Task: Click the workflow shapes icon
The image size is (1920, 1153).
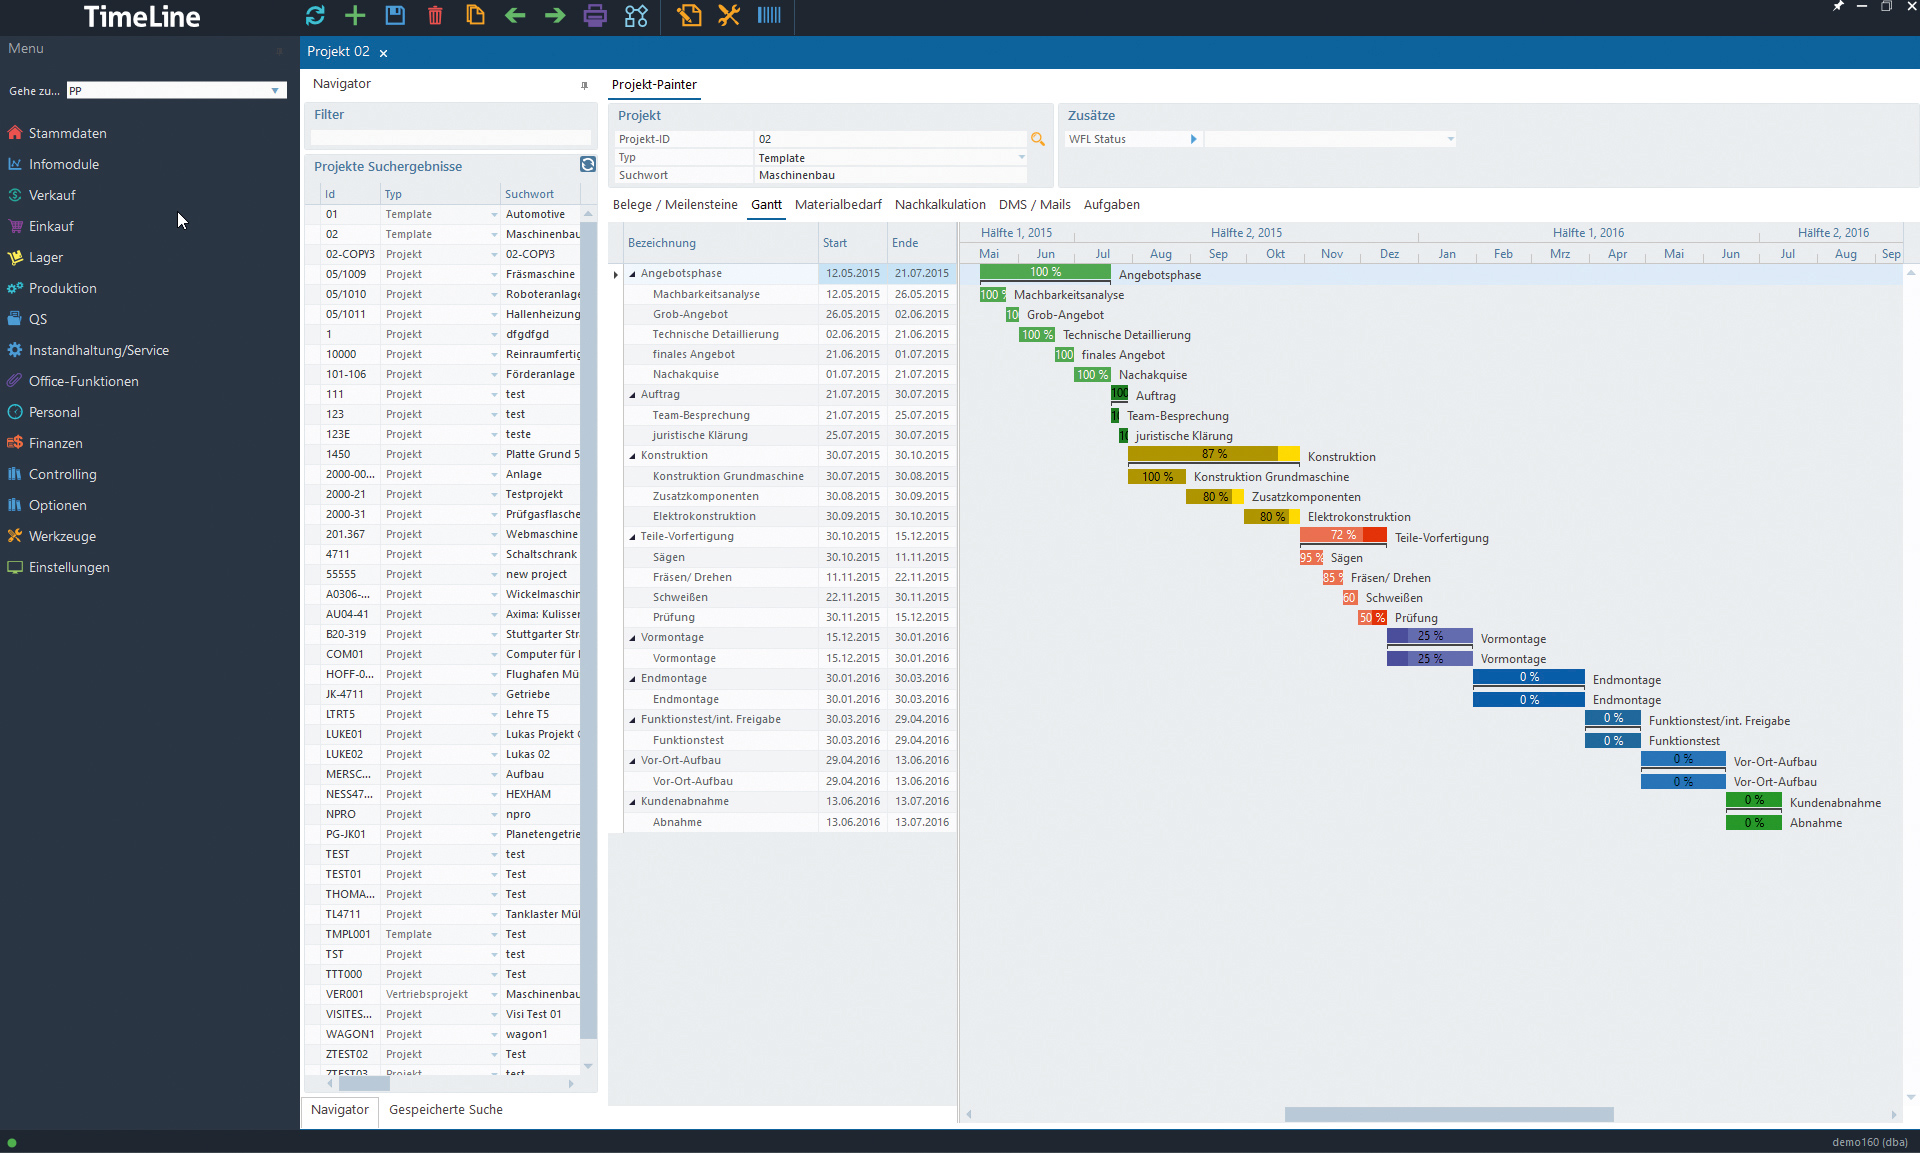Action: [636, 15]
